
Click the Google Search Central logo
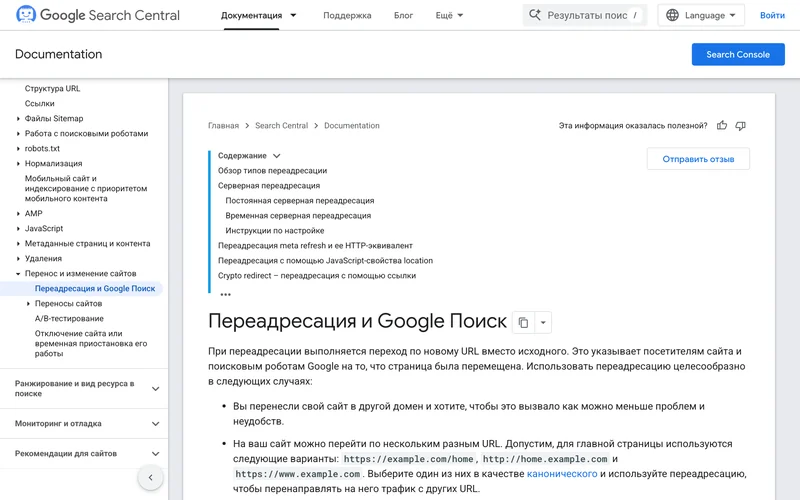pos(97,15)
